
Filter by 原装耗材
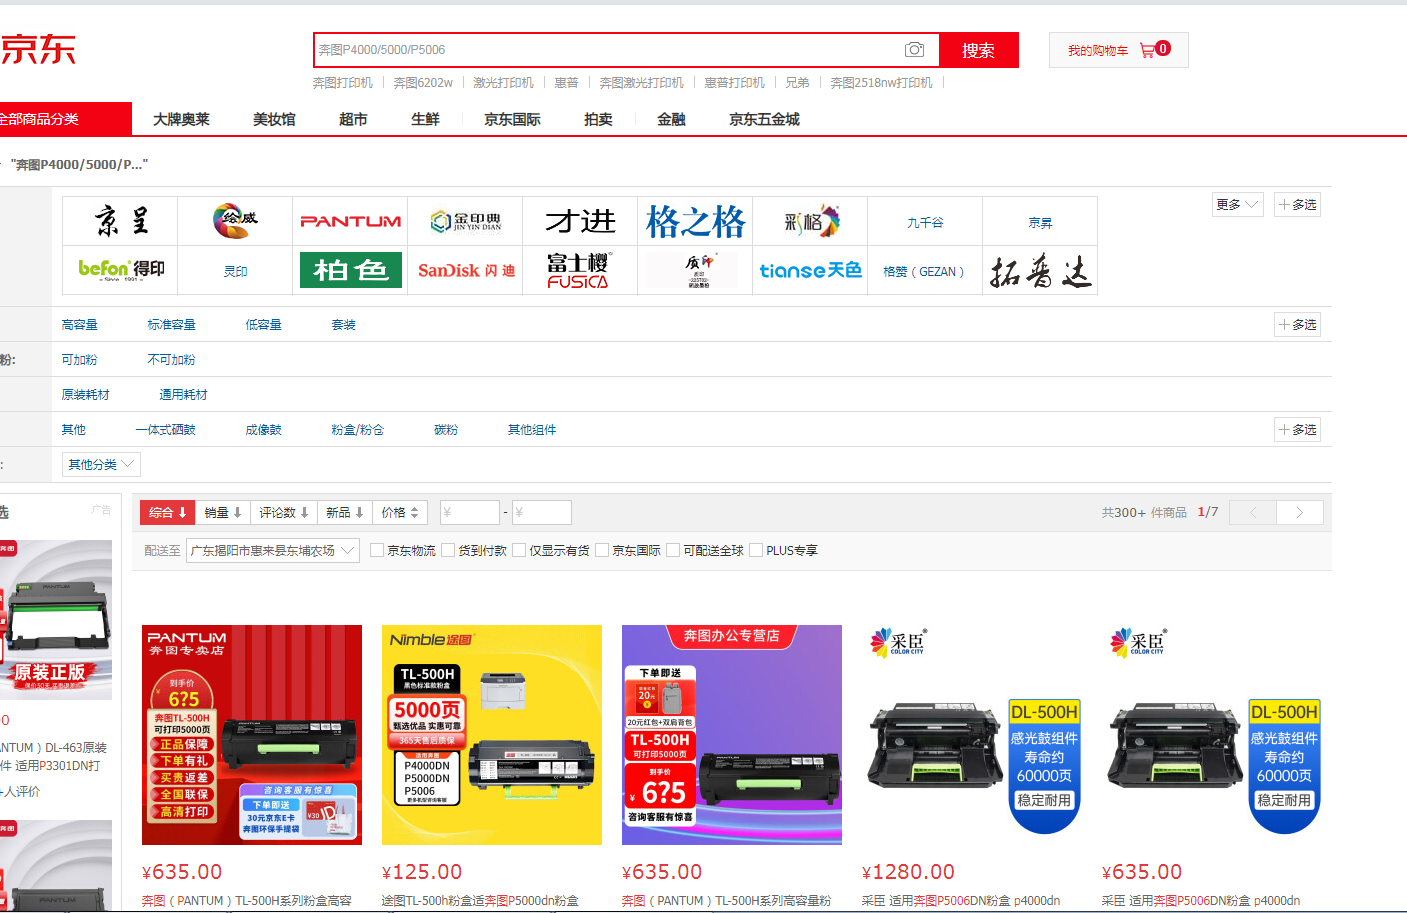tap(86, 394)
